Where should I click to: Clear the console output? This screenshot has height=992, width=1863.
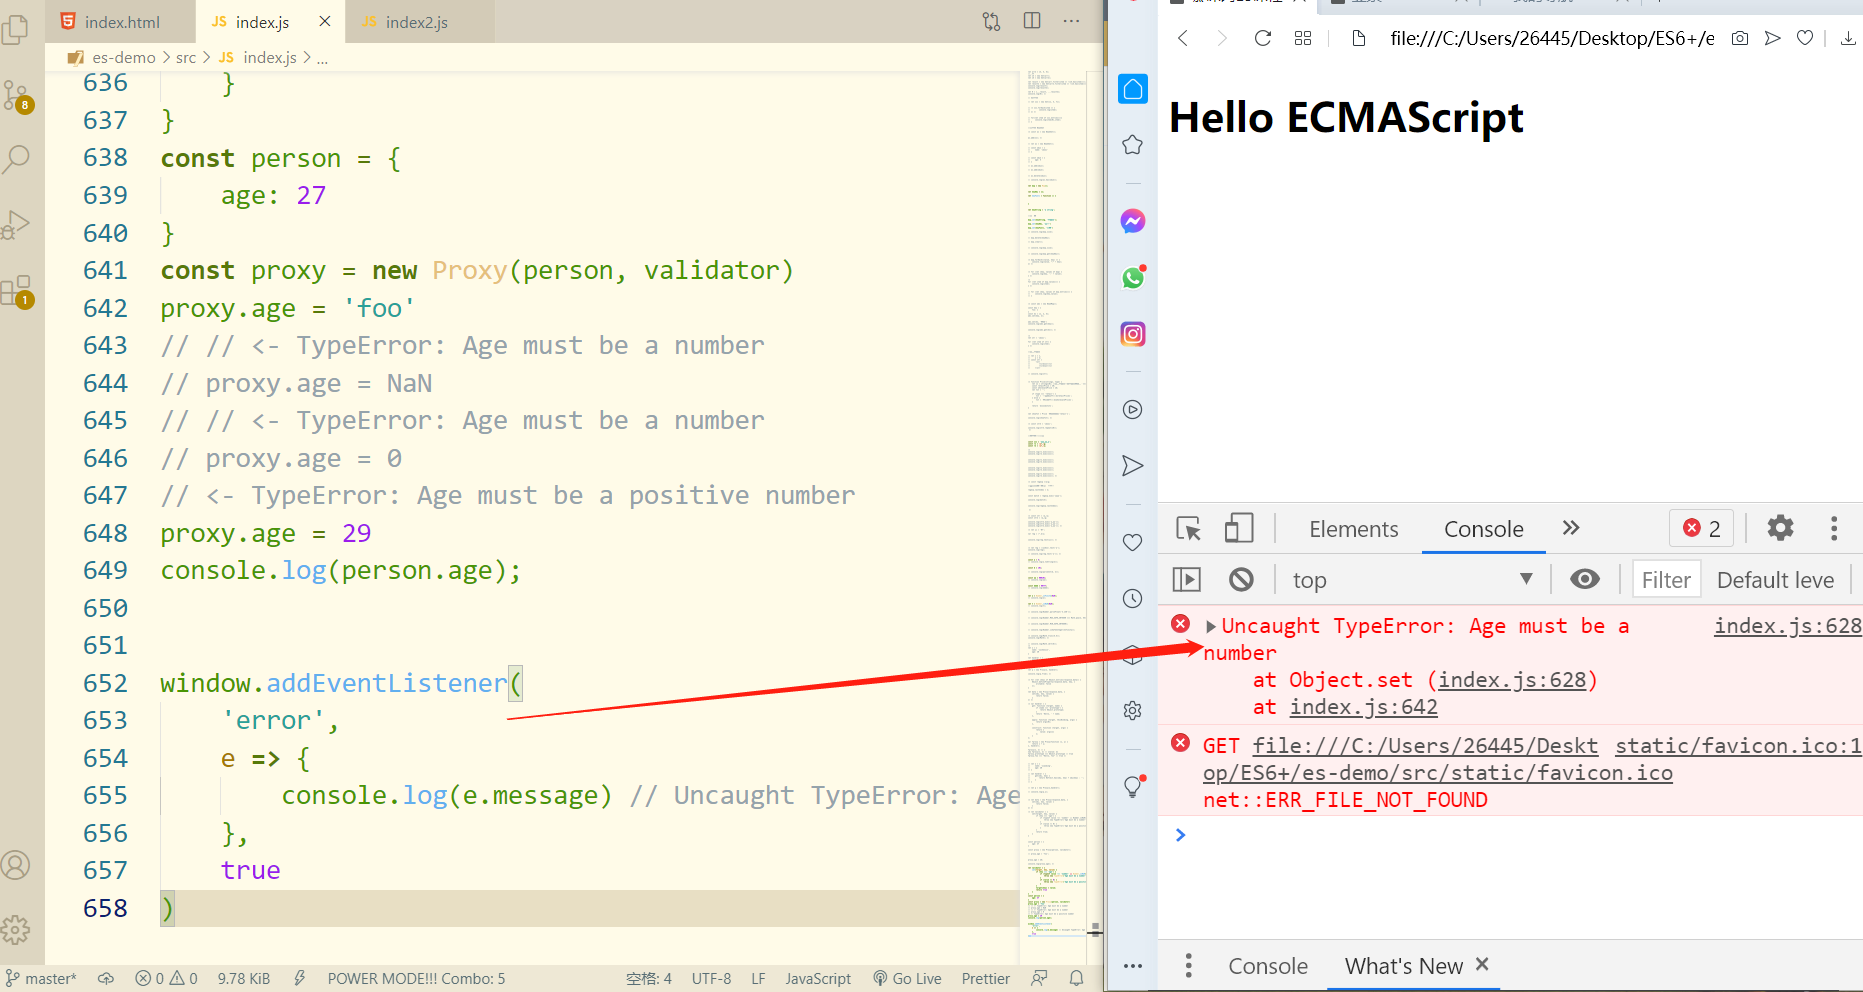[x=1241, y=579]
